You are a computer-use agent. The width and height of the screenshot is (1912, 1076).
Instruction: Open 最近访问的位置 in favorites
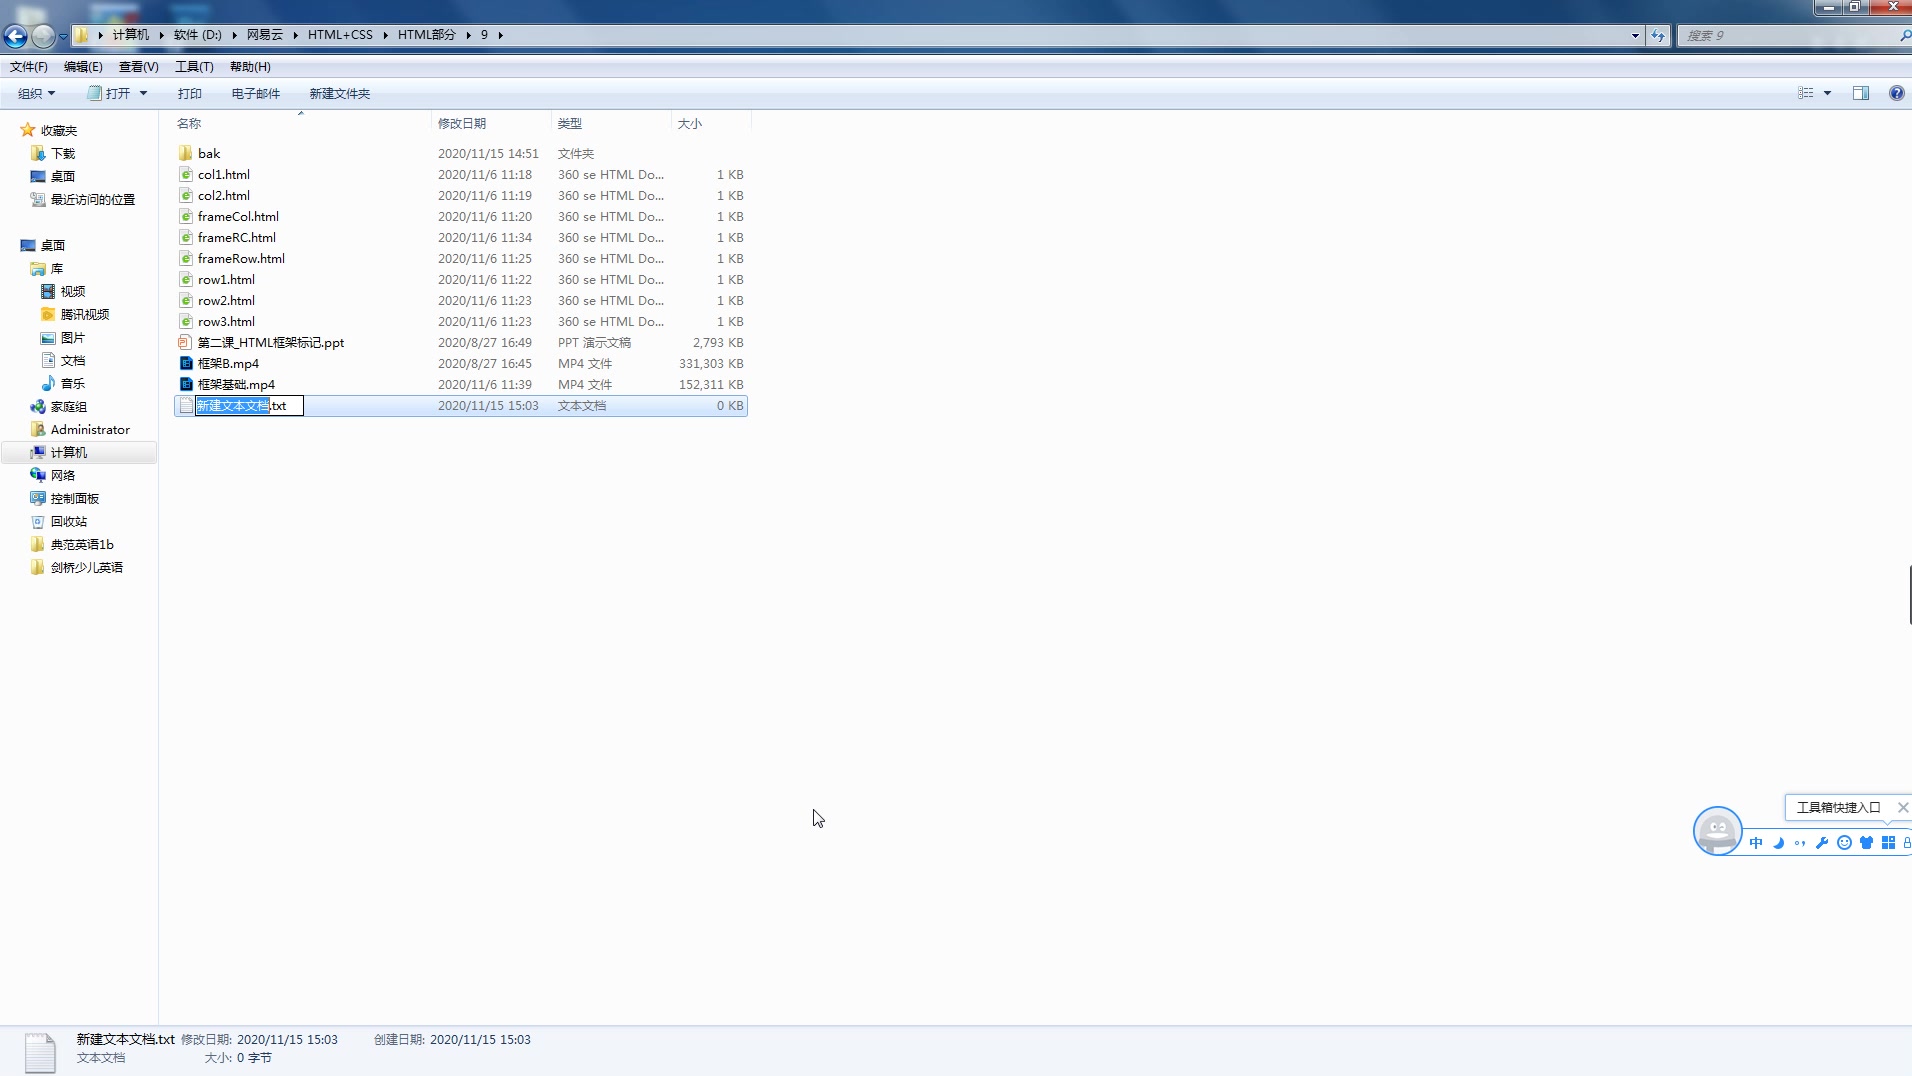[93, 199]
